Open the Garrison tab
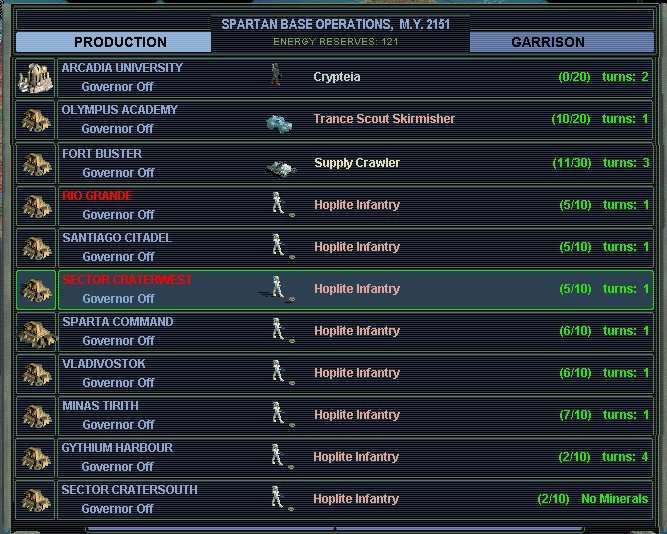 tap(547, 42)
